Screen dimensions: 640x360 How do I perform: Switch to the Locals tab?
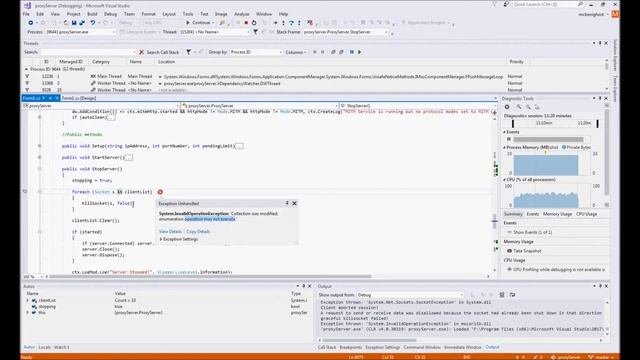[44, 347]
